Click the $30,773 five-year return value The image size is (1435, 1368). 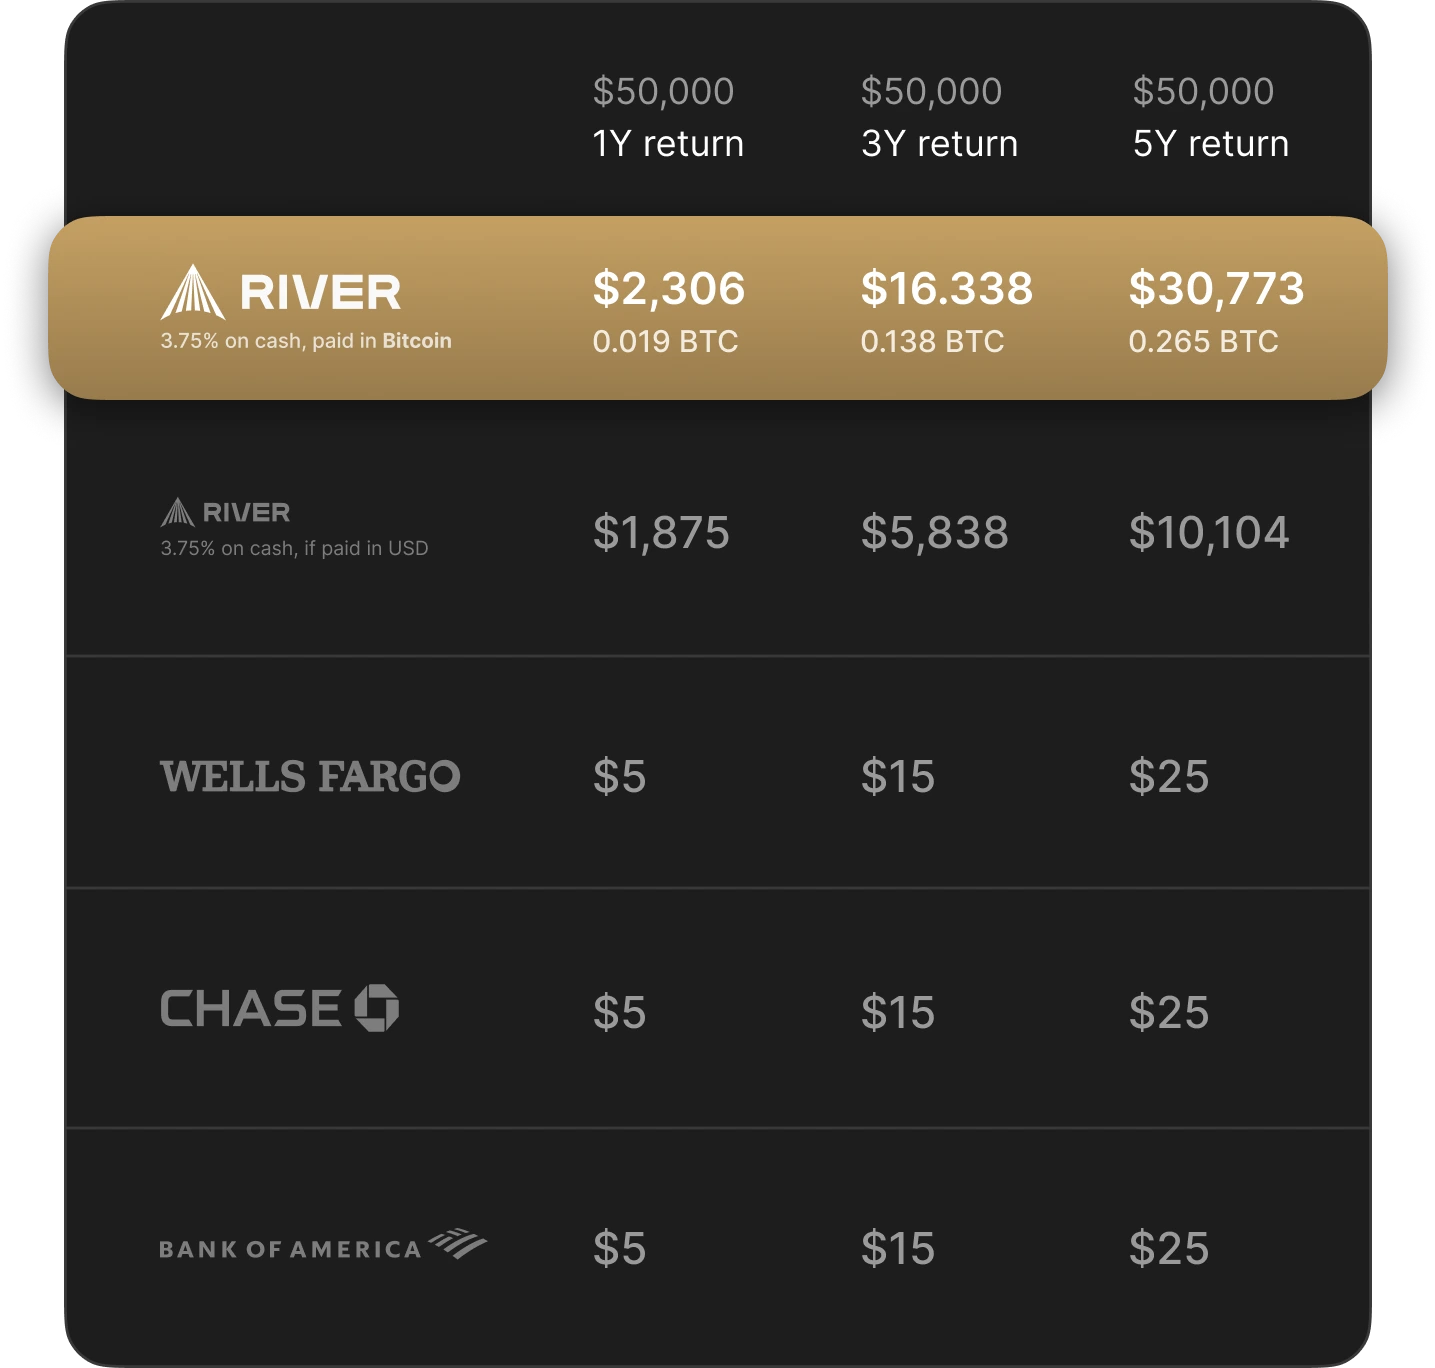point(1217,288)
